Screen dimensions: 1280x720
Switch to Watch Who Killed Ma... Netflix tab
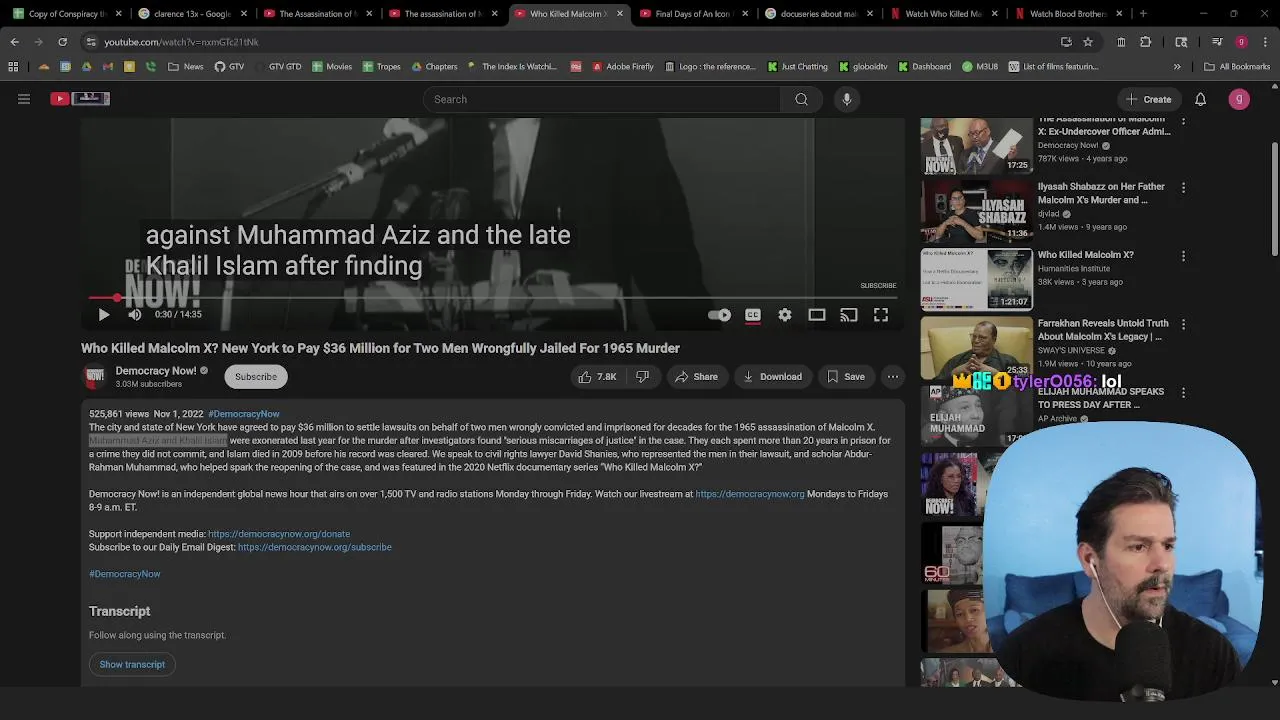[x=945, y=14]
